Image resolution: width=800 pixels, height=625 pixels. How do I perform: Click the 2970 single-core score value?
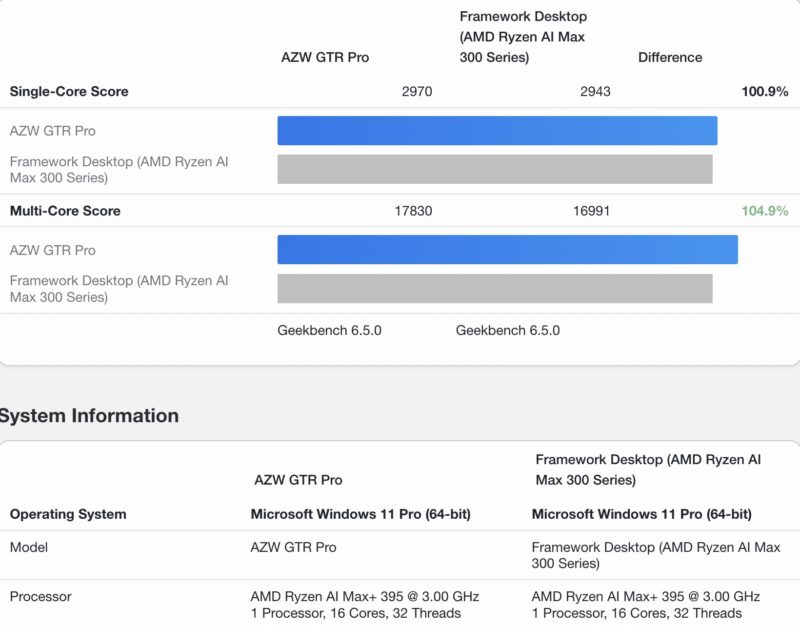coord(416,91)
